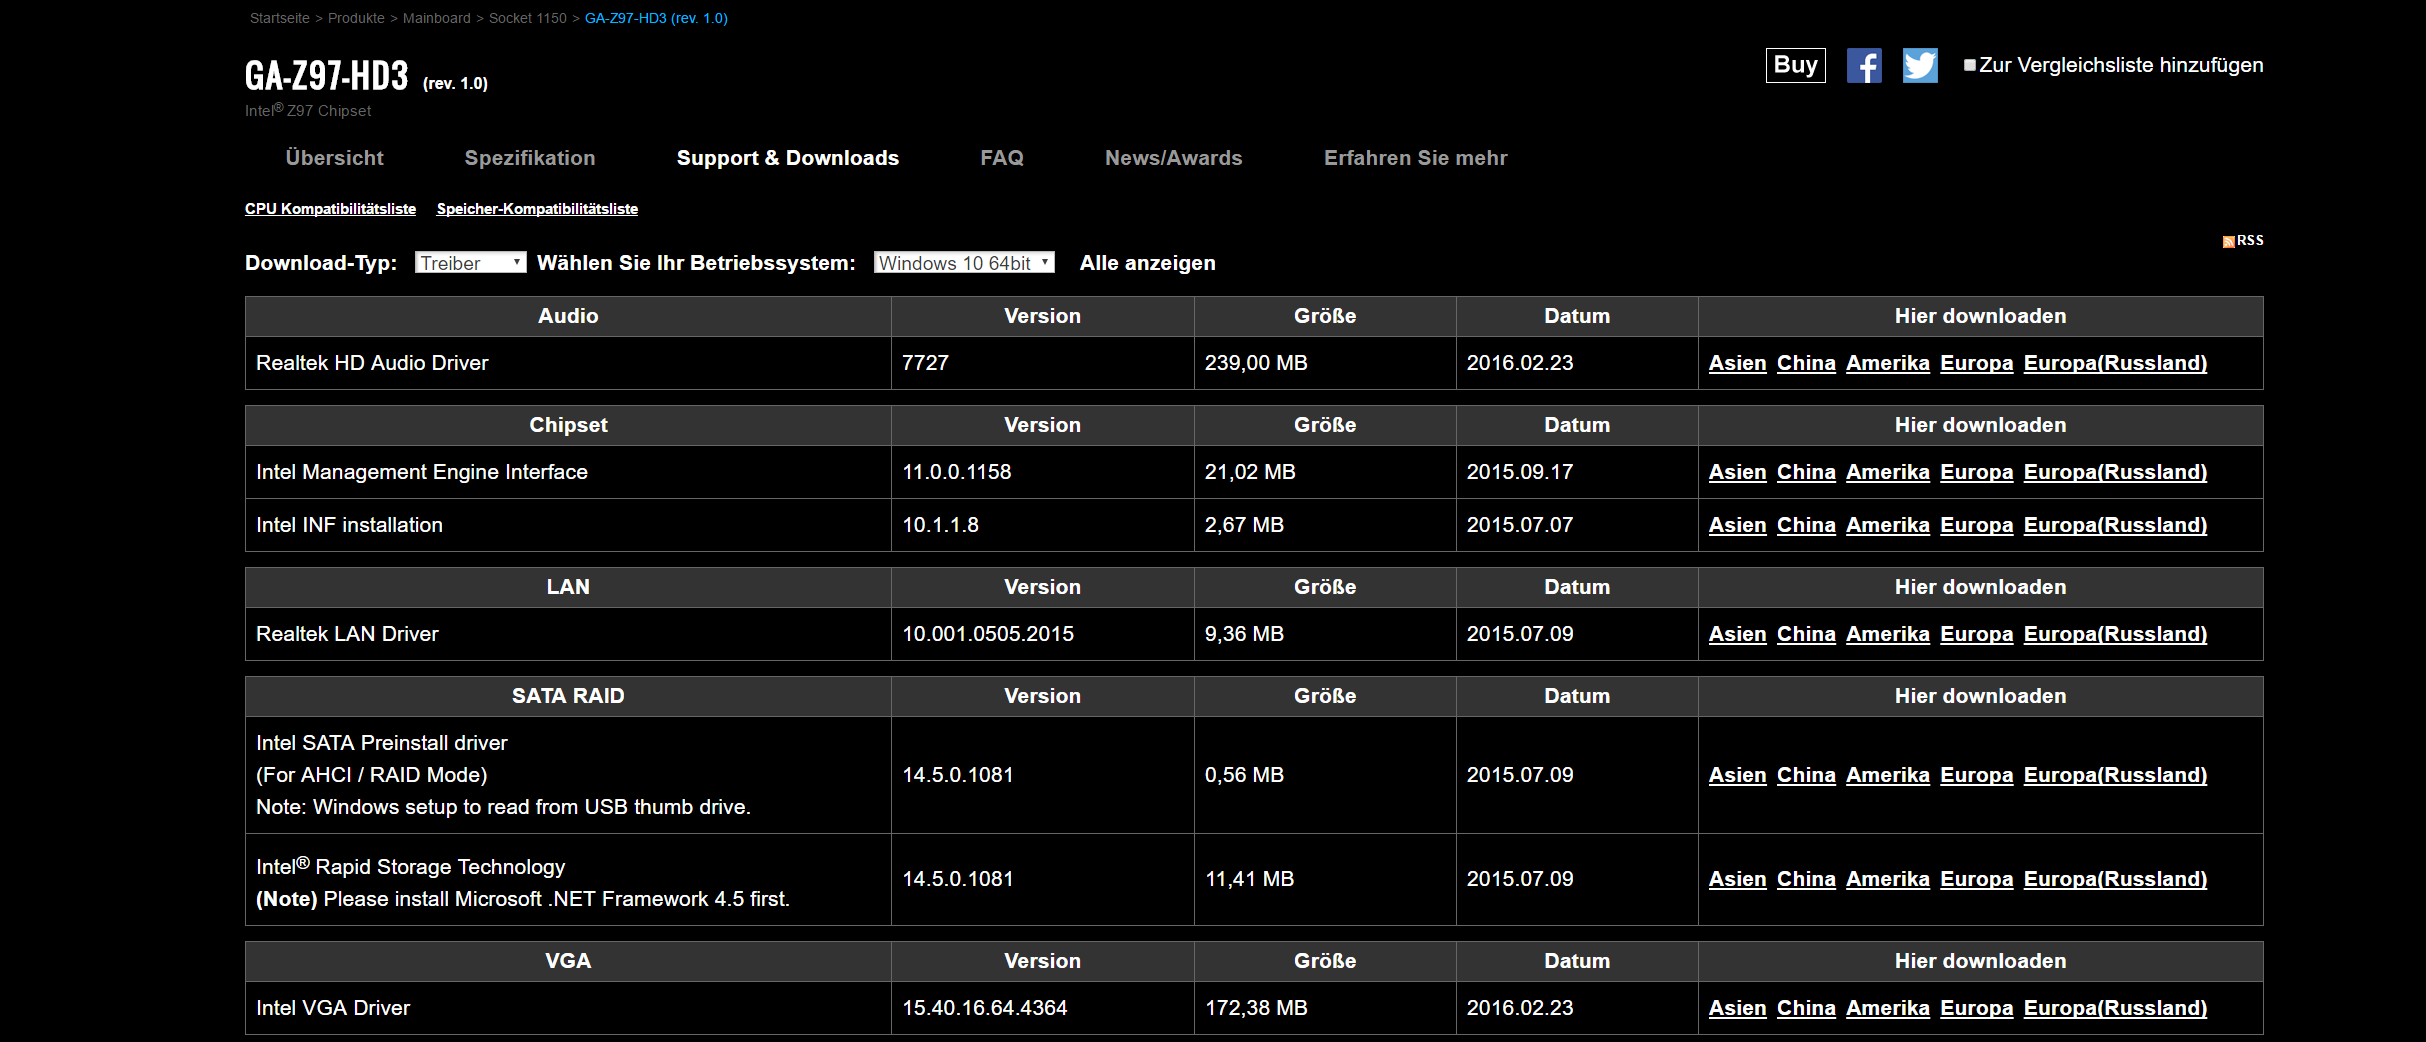The image size is (2426, 1042).
Task: Open the FAQ tab
Action: 1002,158
